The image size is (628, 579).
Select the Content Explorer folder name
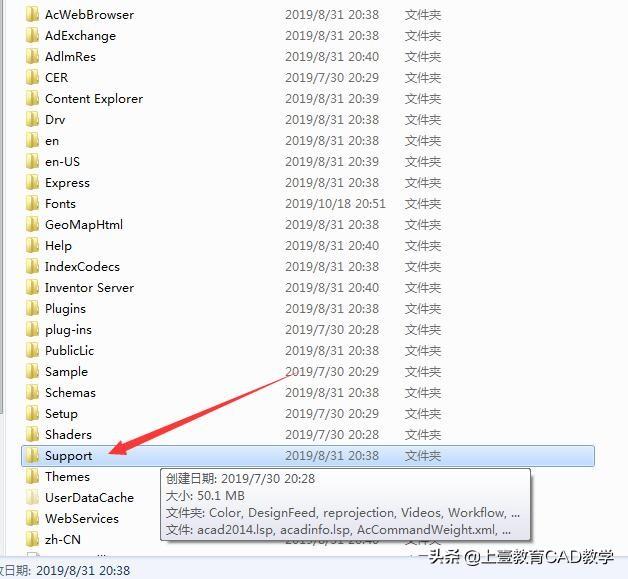94,99
